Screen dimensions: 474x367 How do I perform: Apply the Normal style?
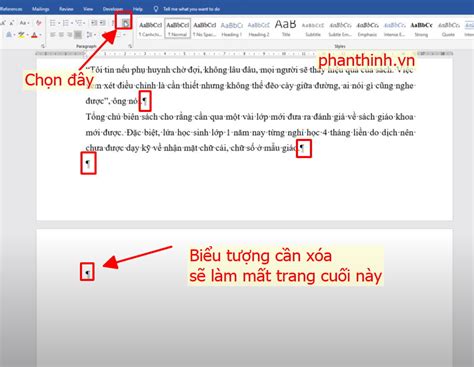178,28
